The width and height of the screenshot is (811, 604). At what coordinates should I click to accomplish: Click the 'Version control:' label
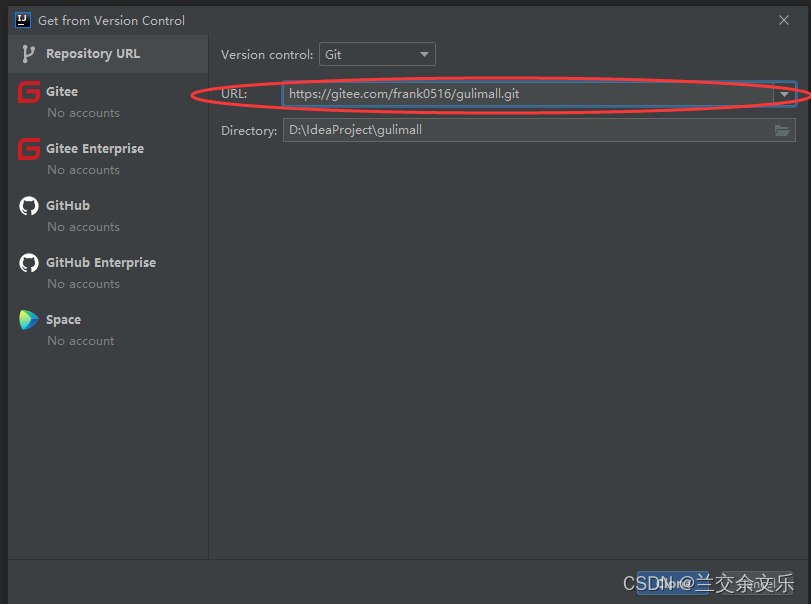pyautogui.click(x=267, y=55)
